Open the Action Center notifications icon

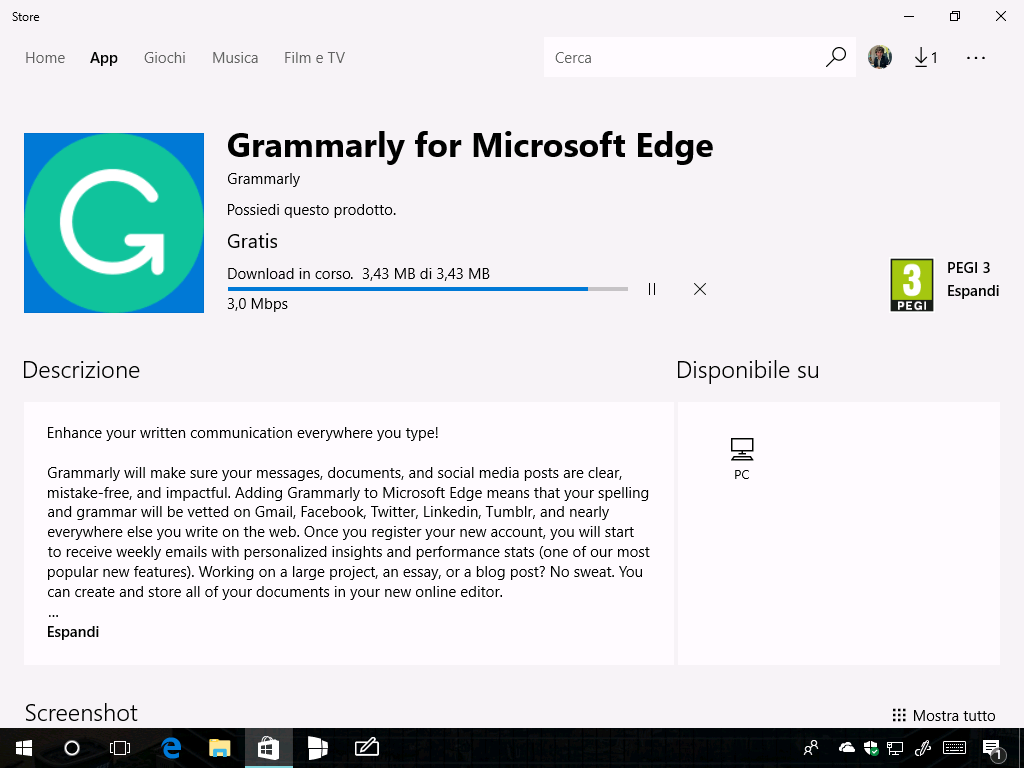click(x=993, y=748)
